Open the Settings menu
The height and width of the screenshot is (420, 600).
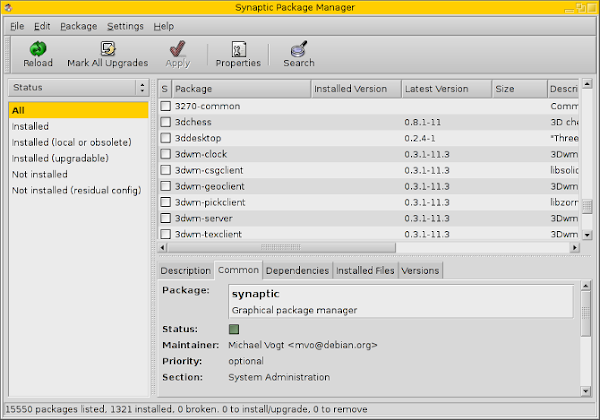click(125, 26)
